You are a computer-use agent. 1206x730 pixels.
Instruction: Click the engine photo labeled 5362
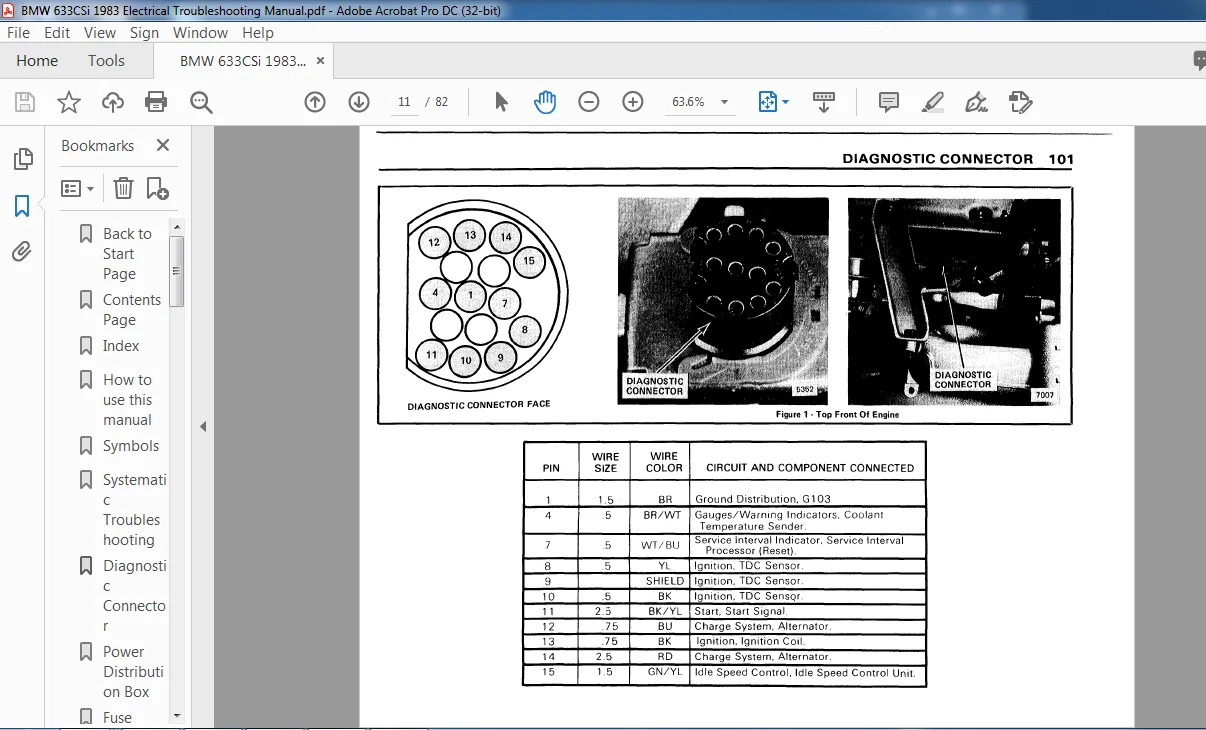723,301
